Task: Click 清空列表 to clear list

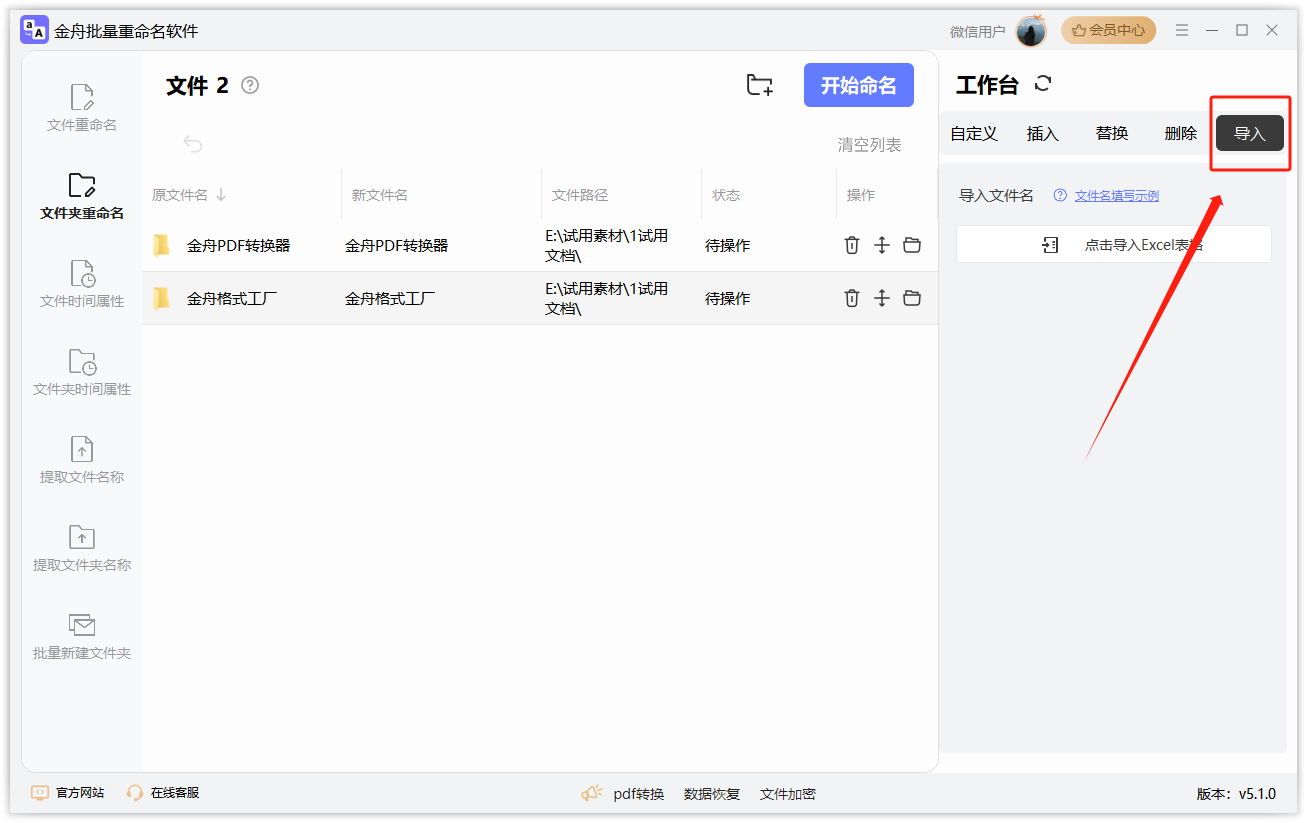Action: tap(870, 145)
